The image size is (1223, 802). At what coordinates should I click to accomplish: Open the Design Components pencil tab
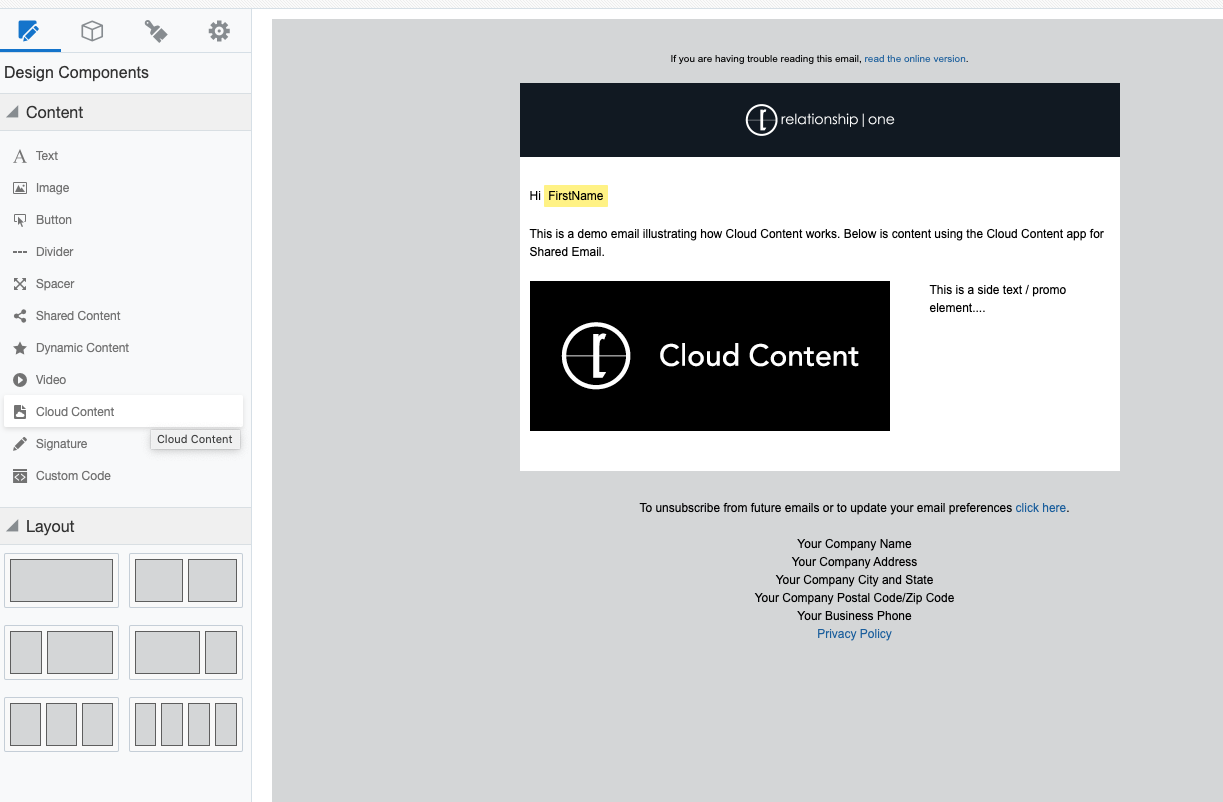click(x=29, y=31)
